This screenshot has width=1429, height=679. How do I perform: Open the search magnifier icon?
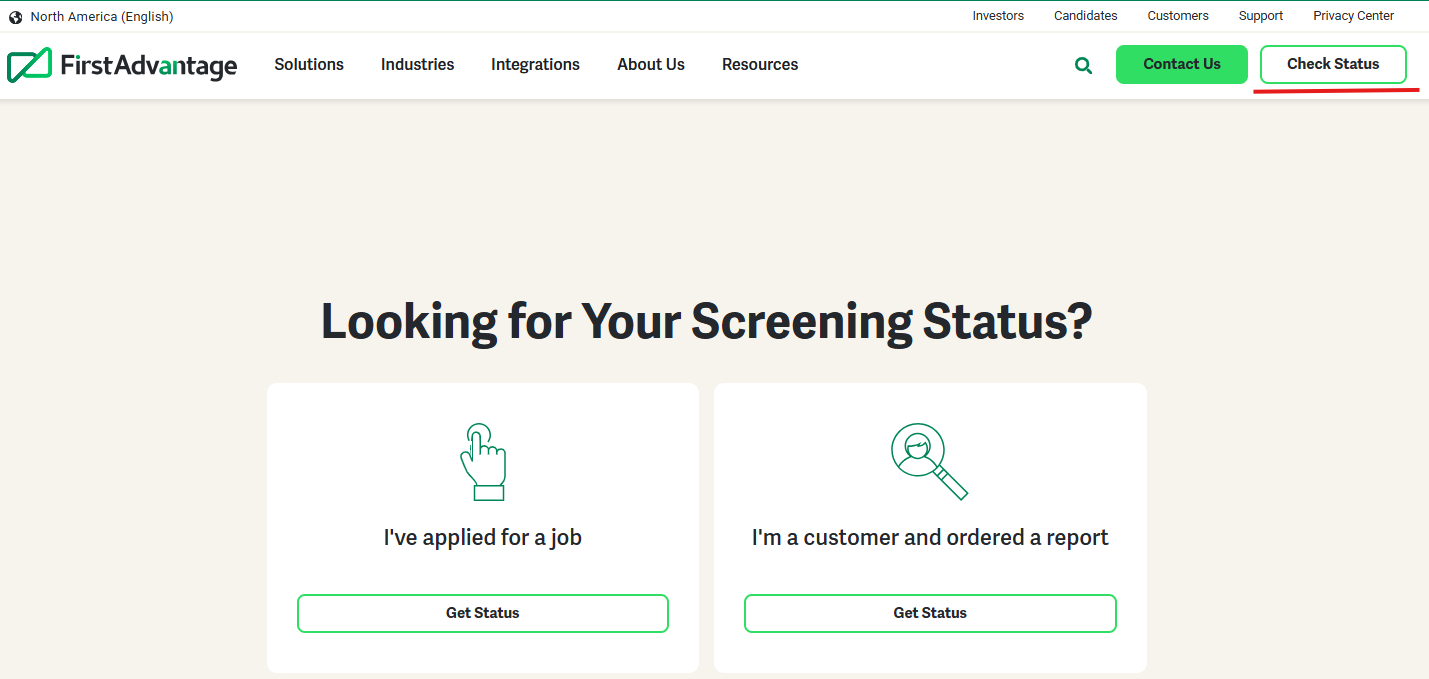1083,65
